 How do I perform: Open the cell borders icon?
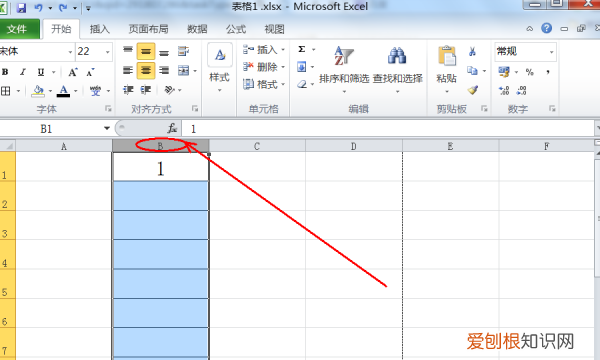6,91
